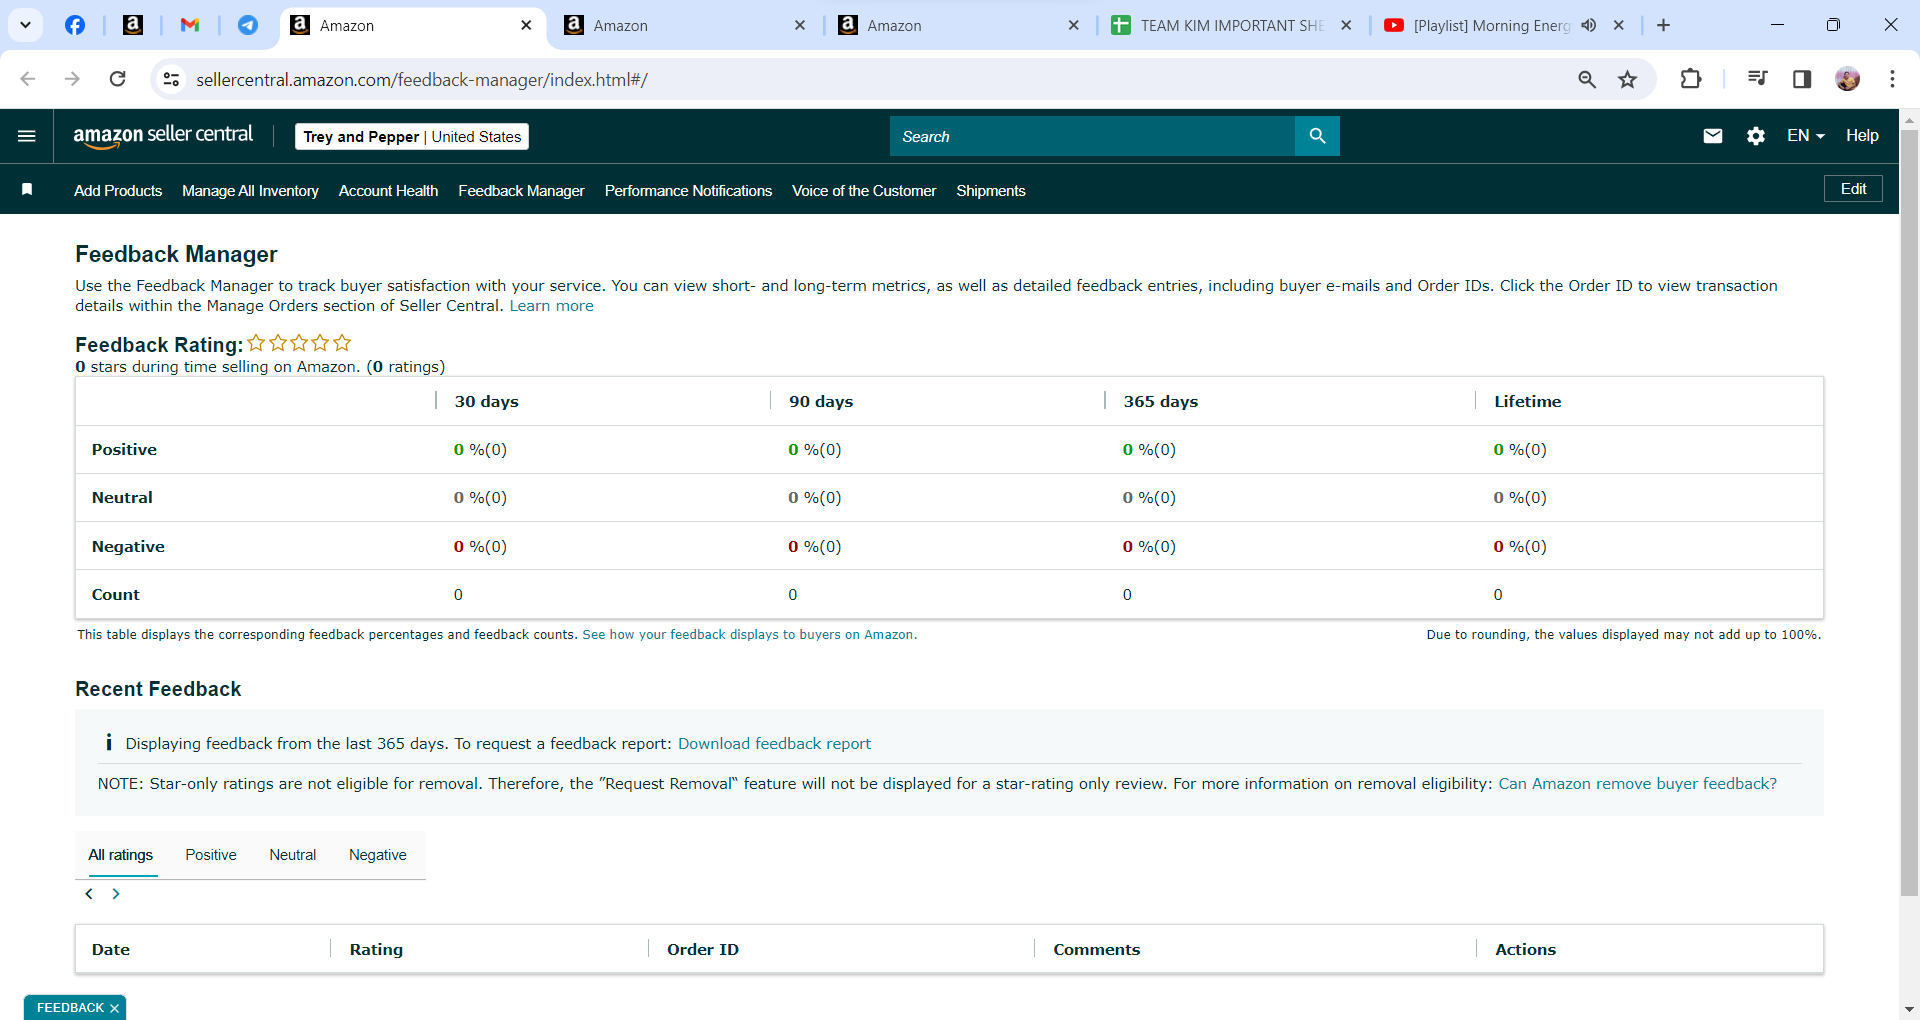This screenshot has width=1920, height=1020.
Task: Bookmark this page with the star icon
Action: click(1628, 79)
